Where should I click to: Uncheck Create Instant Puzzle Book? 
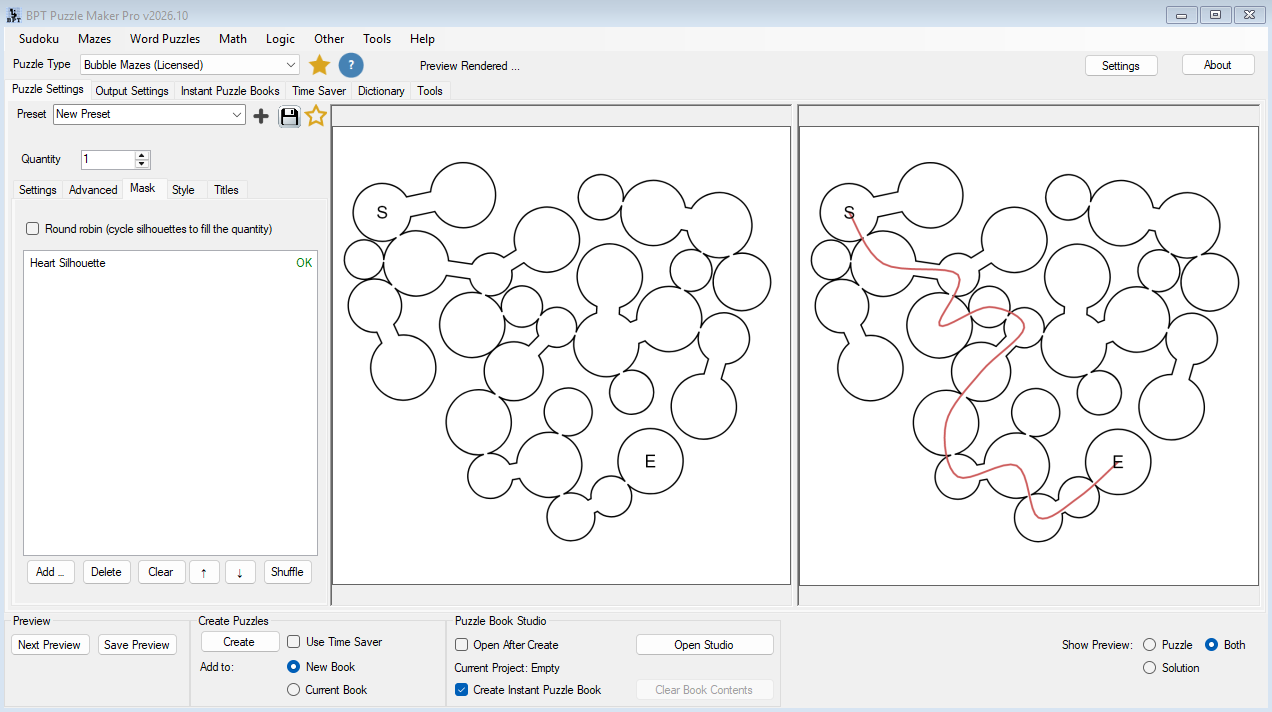coord(462,690)
